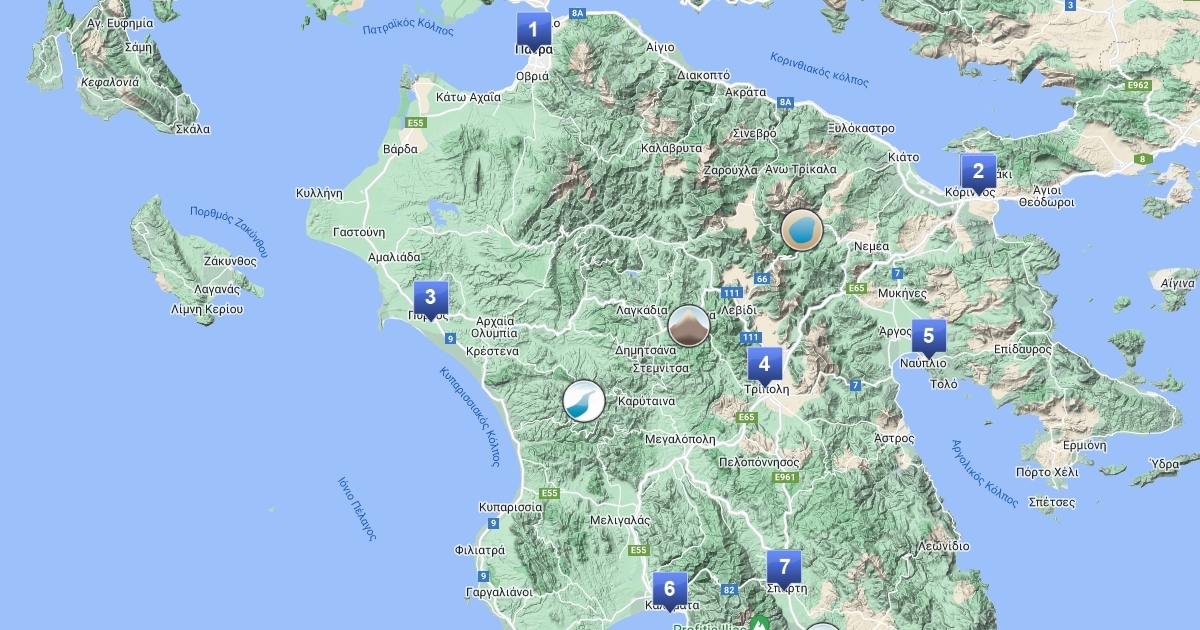Select marker 2 over Corinth
The height and width of the screenshot is (630, 1200).
(978, 171)
